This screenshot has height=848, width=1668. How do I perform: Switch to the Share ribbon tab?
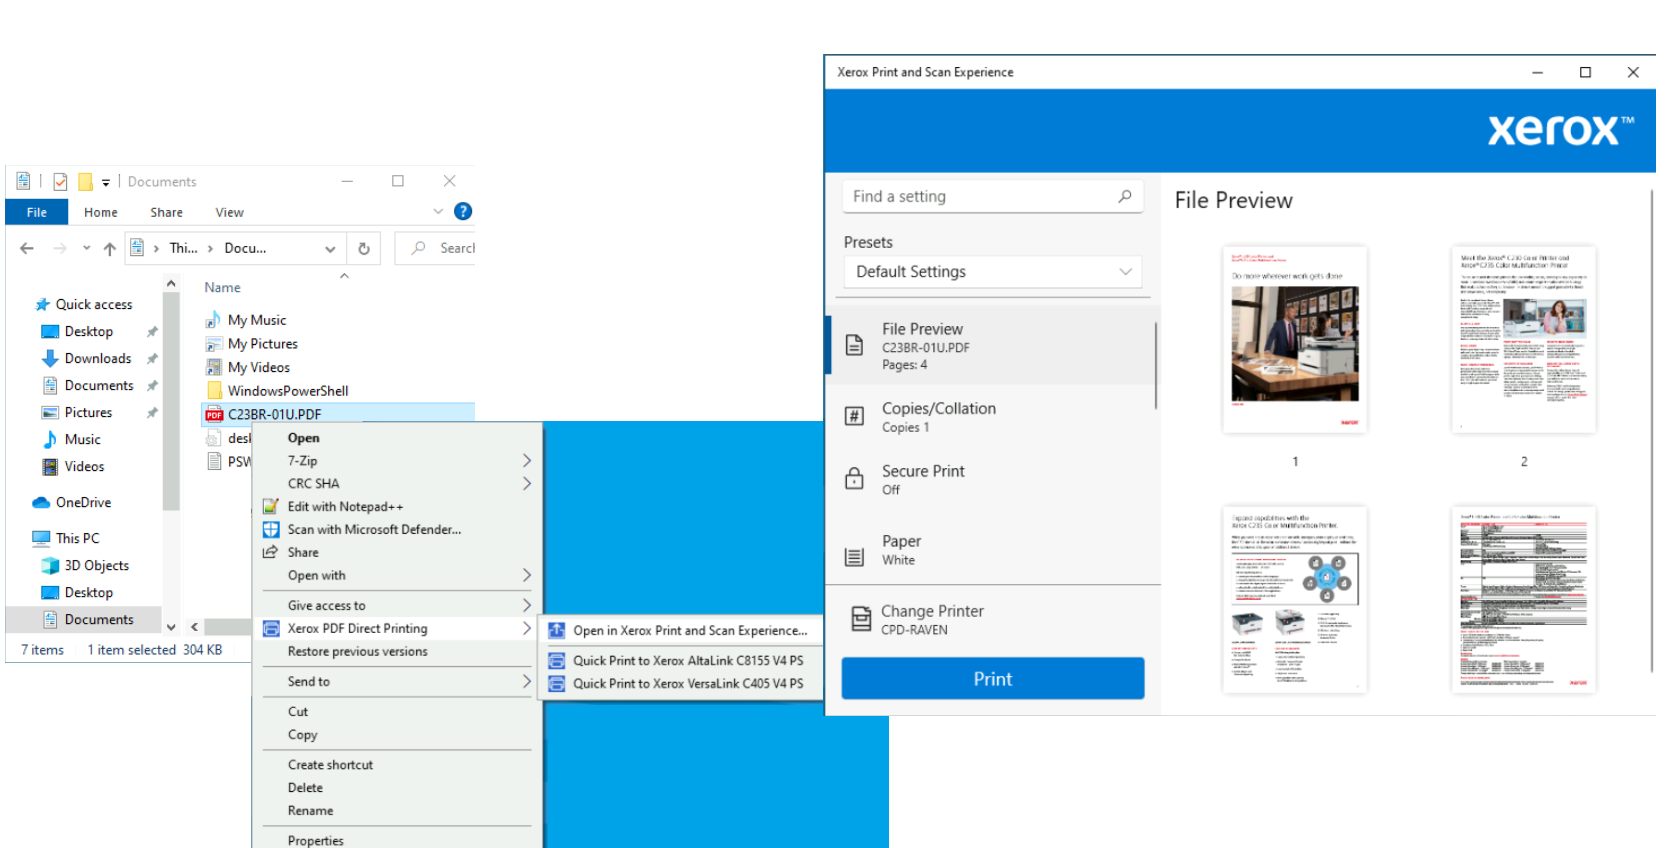coord(166,212)
